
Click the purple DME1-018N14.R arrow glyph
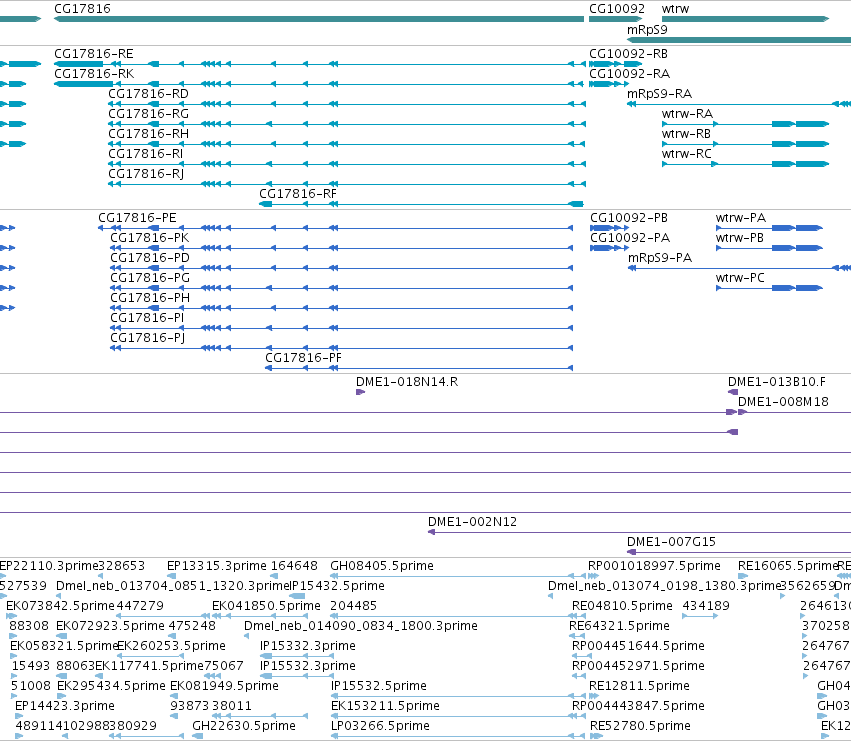click(x=360, y=392)
